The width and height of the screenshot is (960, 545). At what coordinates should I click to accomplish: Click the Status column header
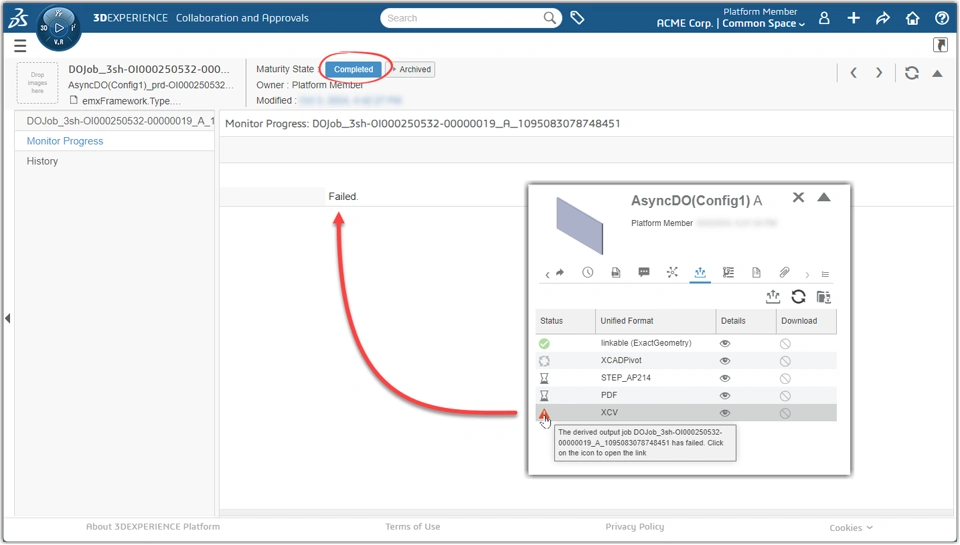(565, 321)
